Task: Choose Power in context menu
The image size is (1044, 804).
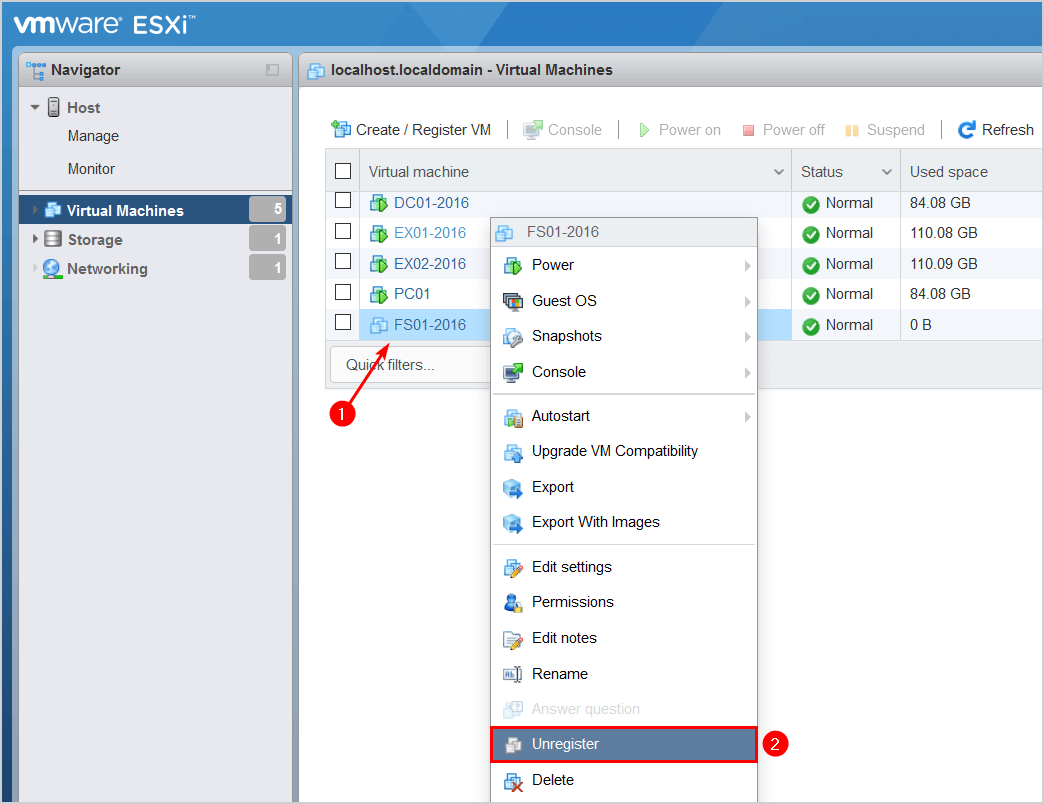Action: tap(624, 265)
